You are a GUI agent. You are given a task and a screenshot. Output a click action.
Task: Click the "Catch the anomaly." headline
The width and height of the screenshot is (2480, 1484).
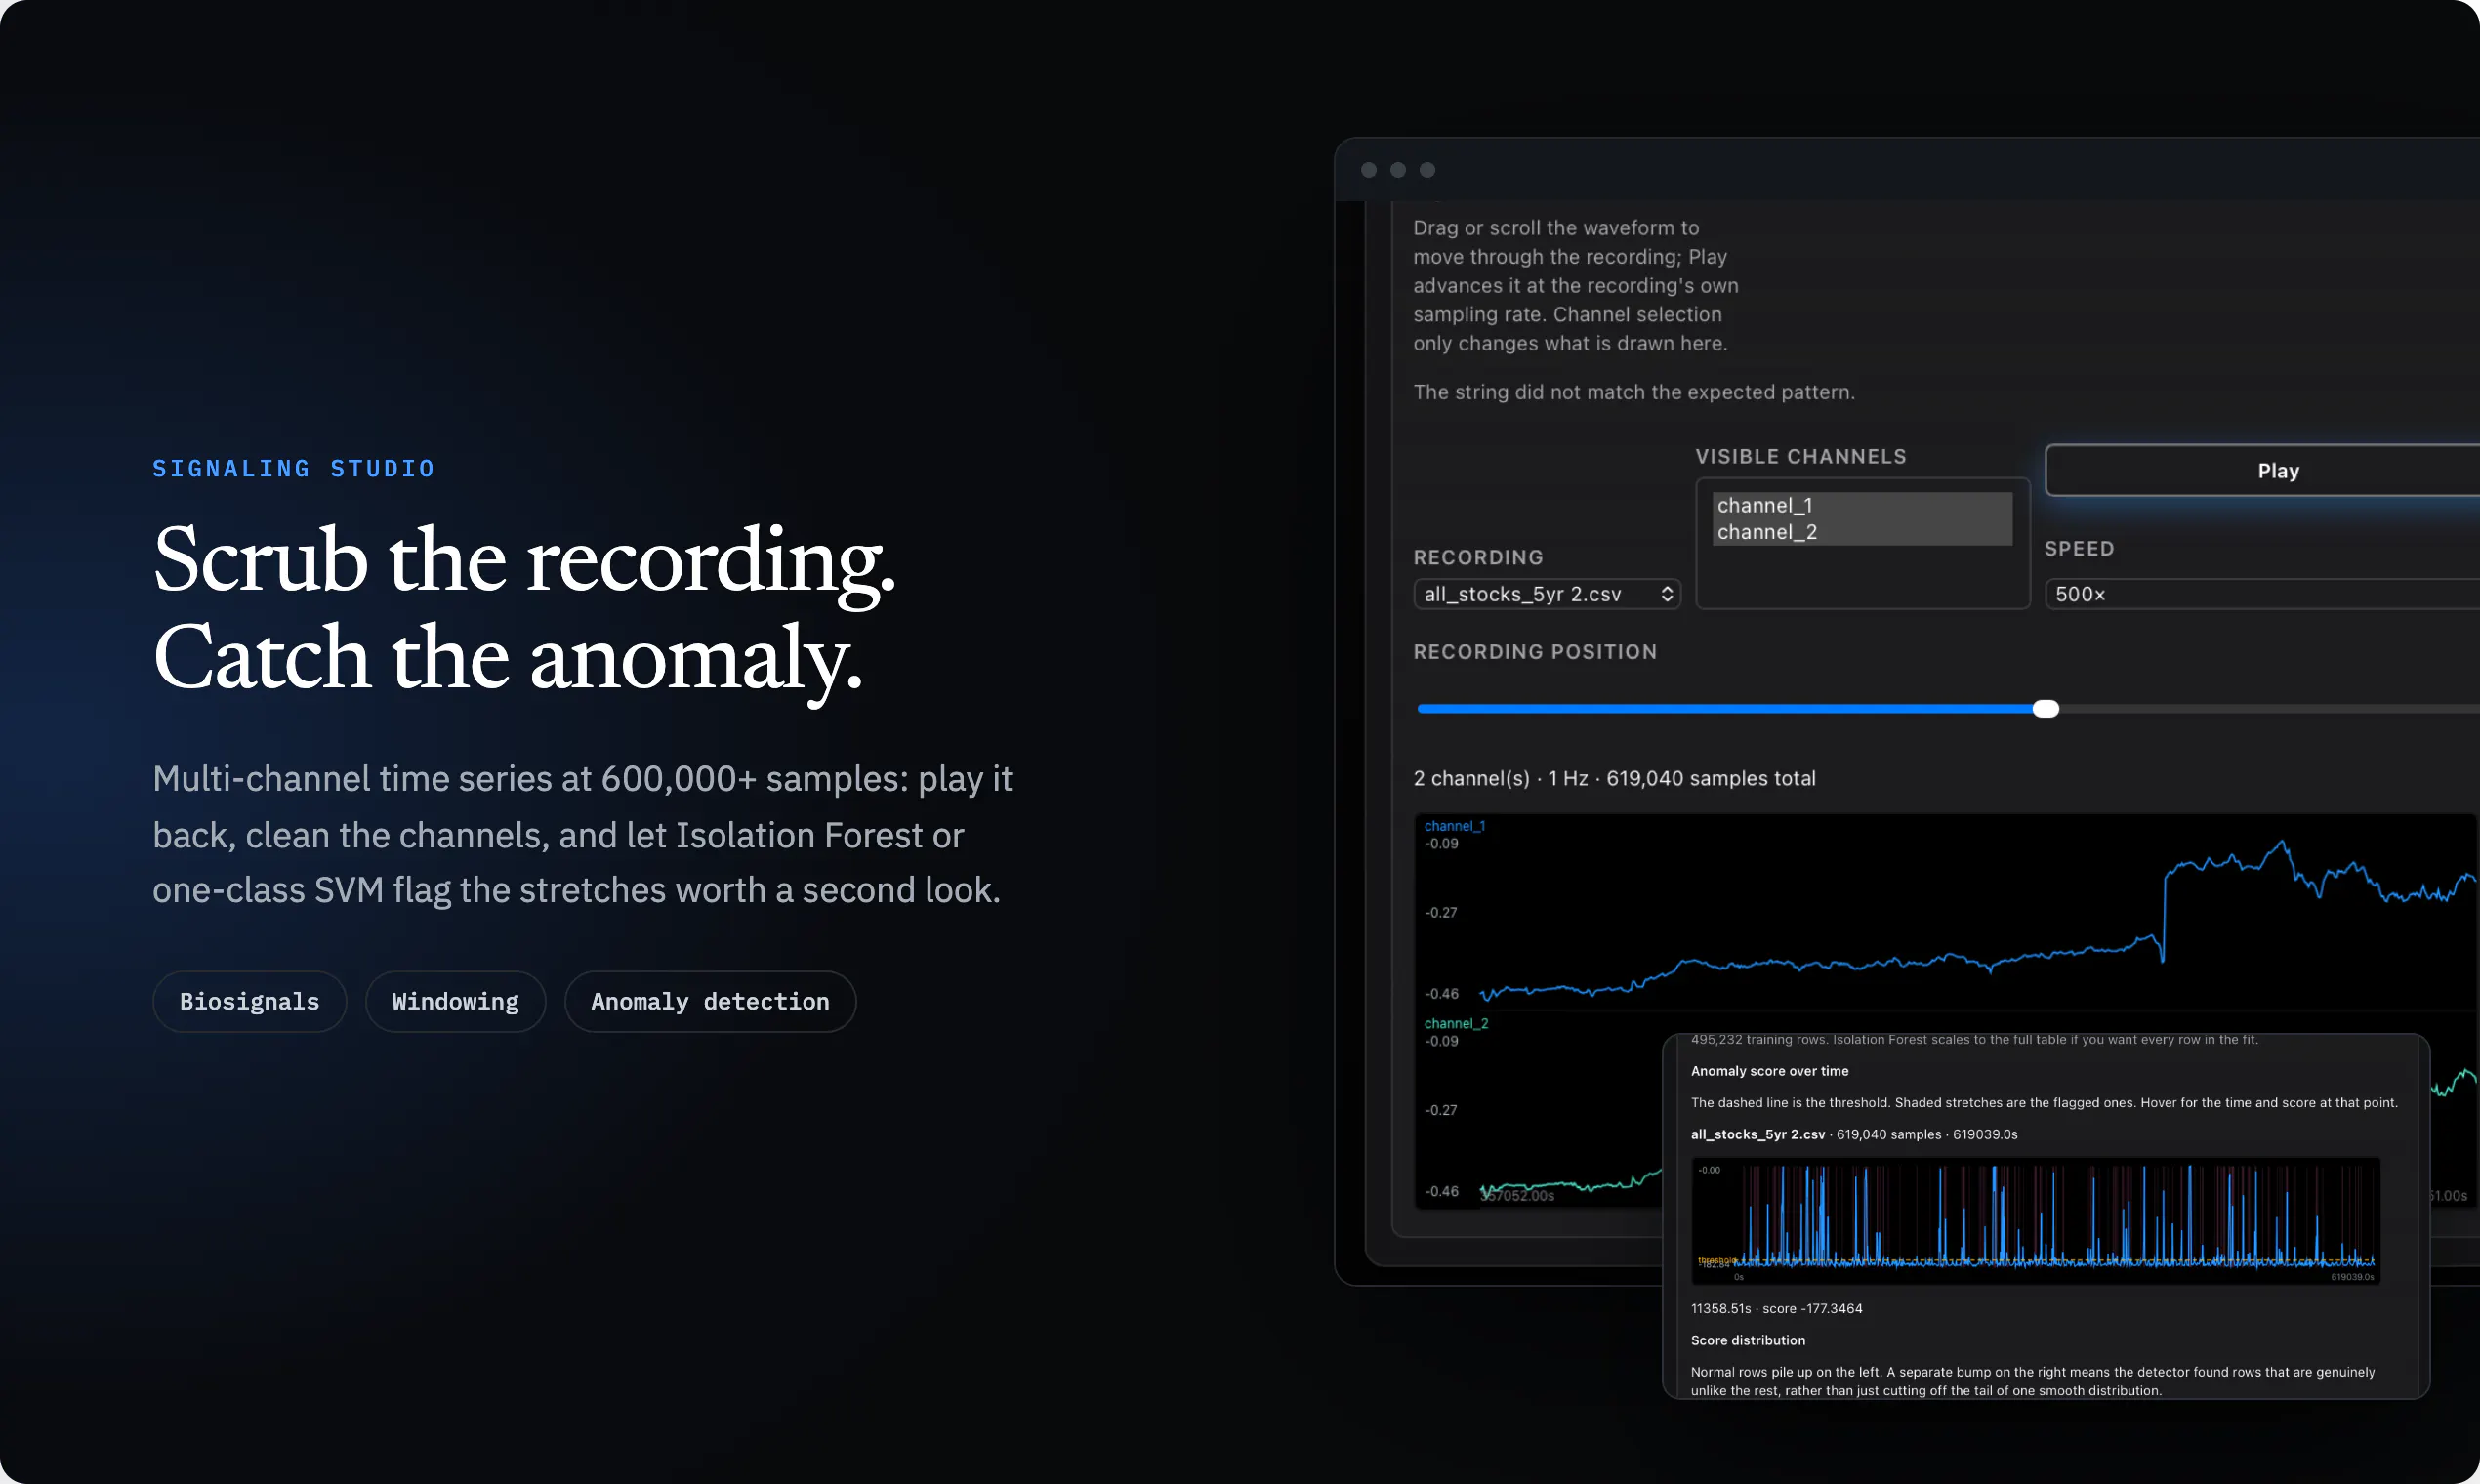(x=508, y=658)
